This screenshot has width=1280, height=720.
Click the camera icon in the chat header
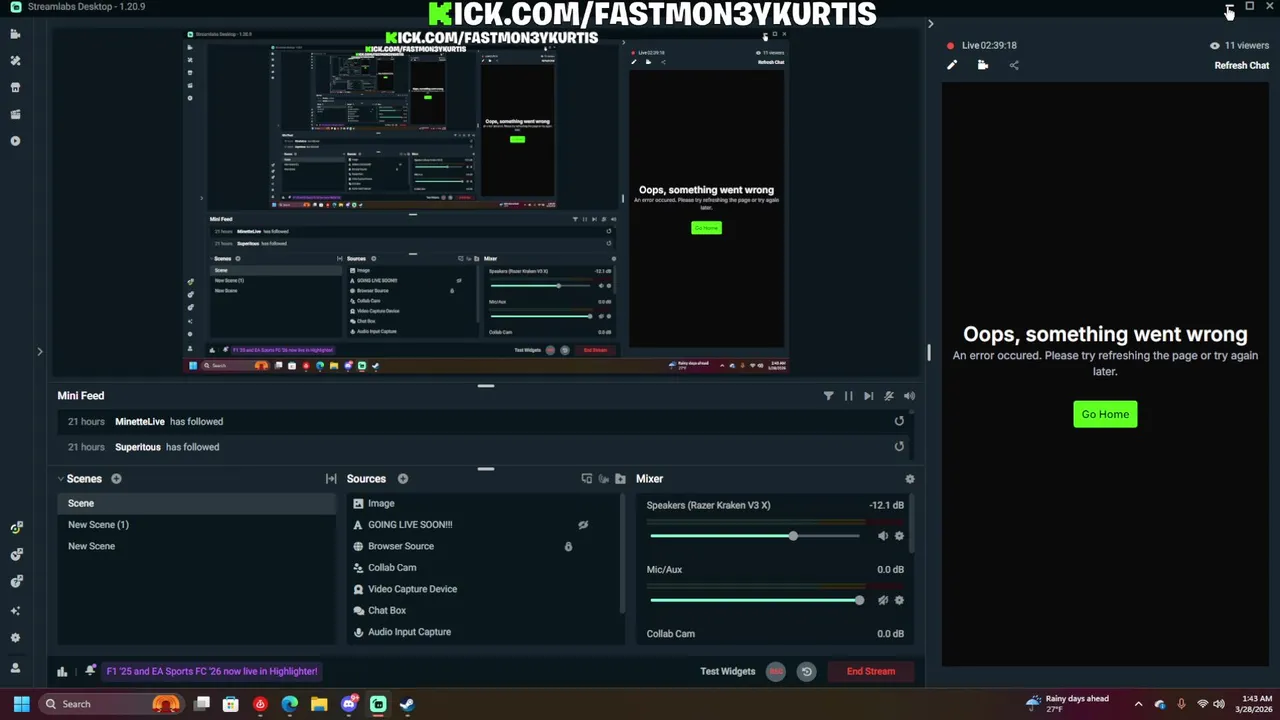983,66
